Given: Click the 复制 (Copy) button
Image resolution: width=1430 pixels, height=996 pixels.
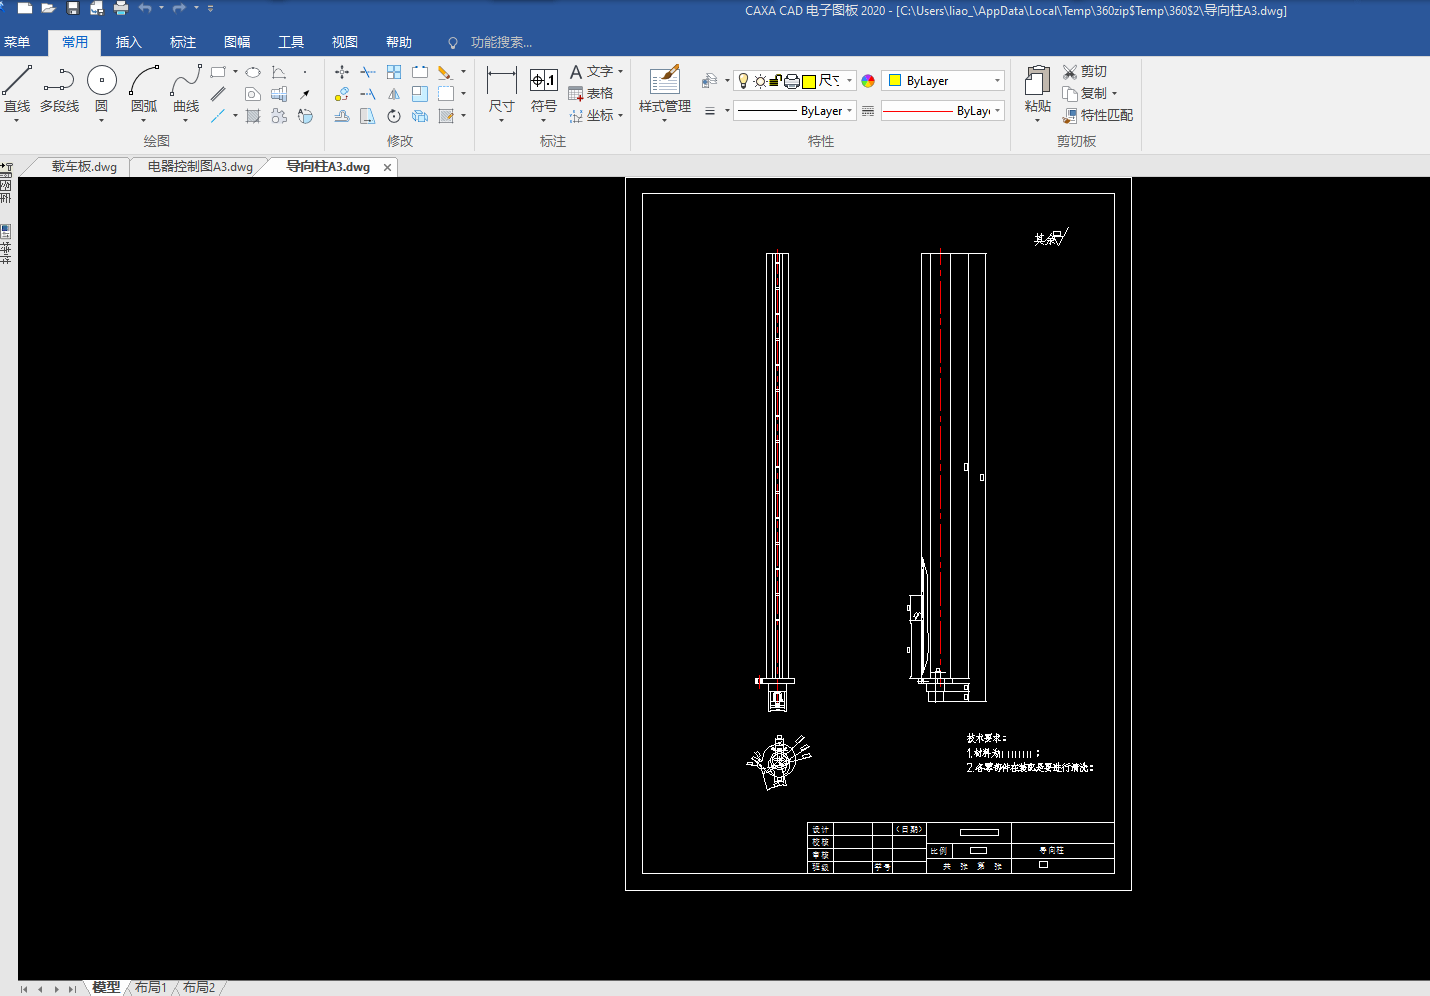Looking at the screenshot, I should 1085,94.
